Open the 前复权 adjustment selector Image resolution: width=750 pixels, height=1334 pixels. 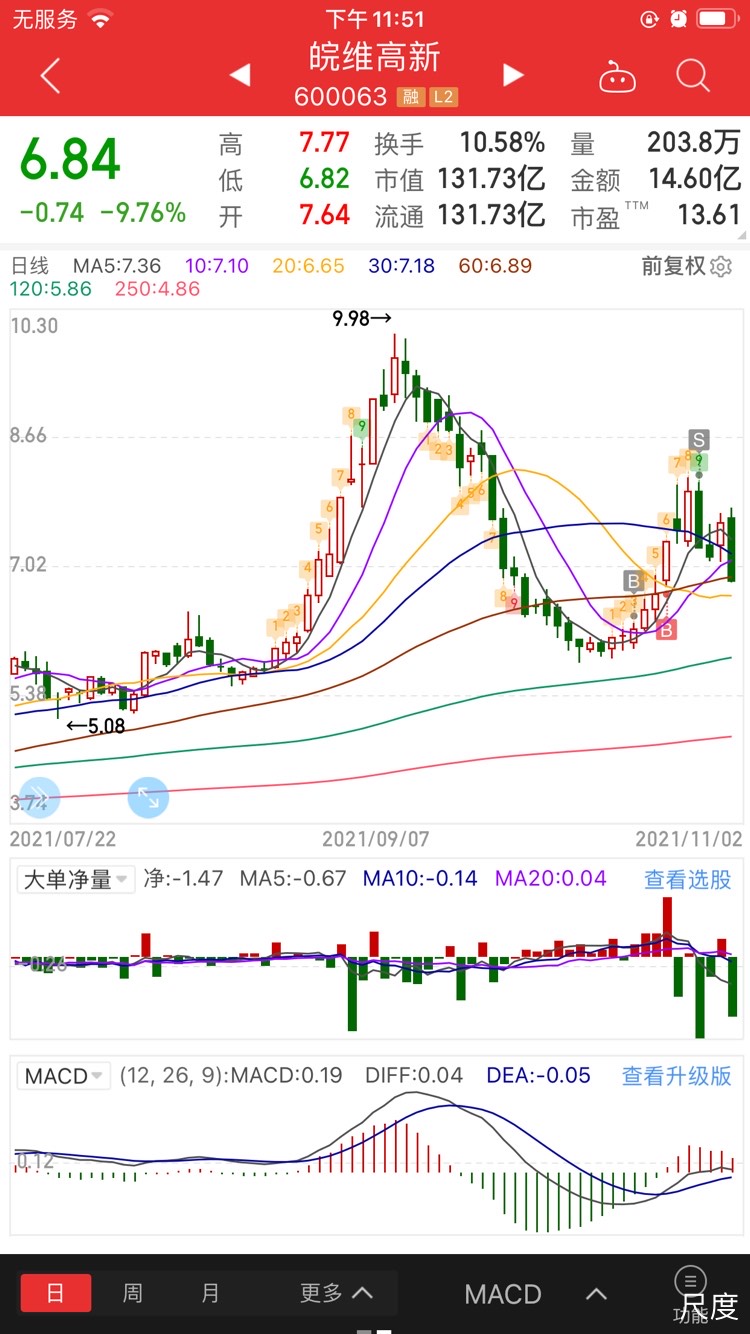point(674,266)
